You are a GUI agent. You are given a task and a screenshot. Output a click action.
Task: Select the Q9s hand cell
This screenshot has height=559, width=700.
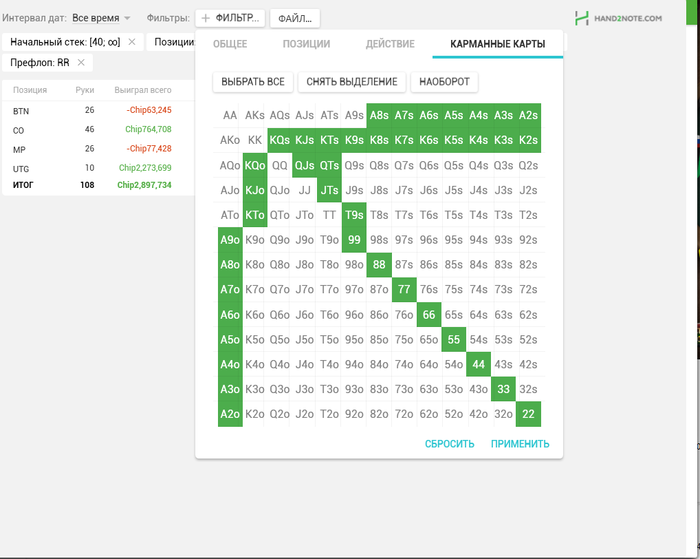point(354,165)
